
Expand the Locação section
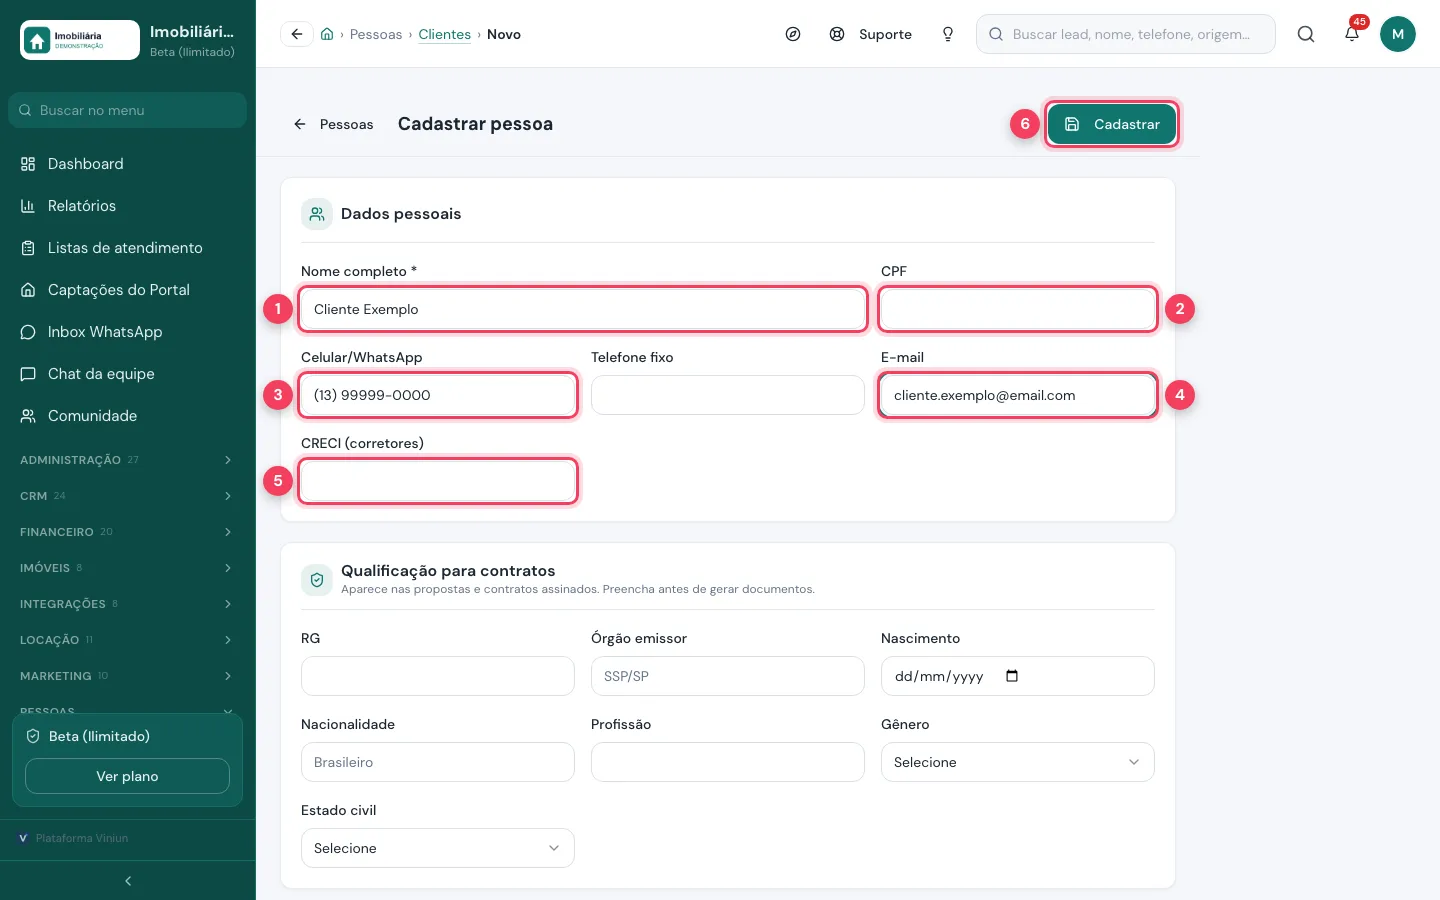tap(128, 640)
